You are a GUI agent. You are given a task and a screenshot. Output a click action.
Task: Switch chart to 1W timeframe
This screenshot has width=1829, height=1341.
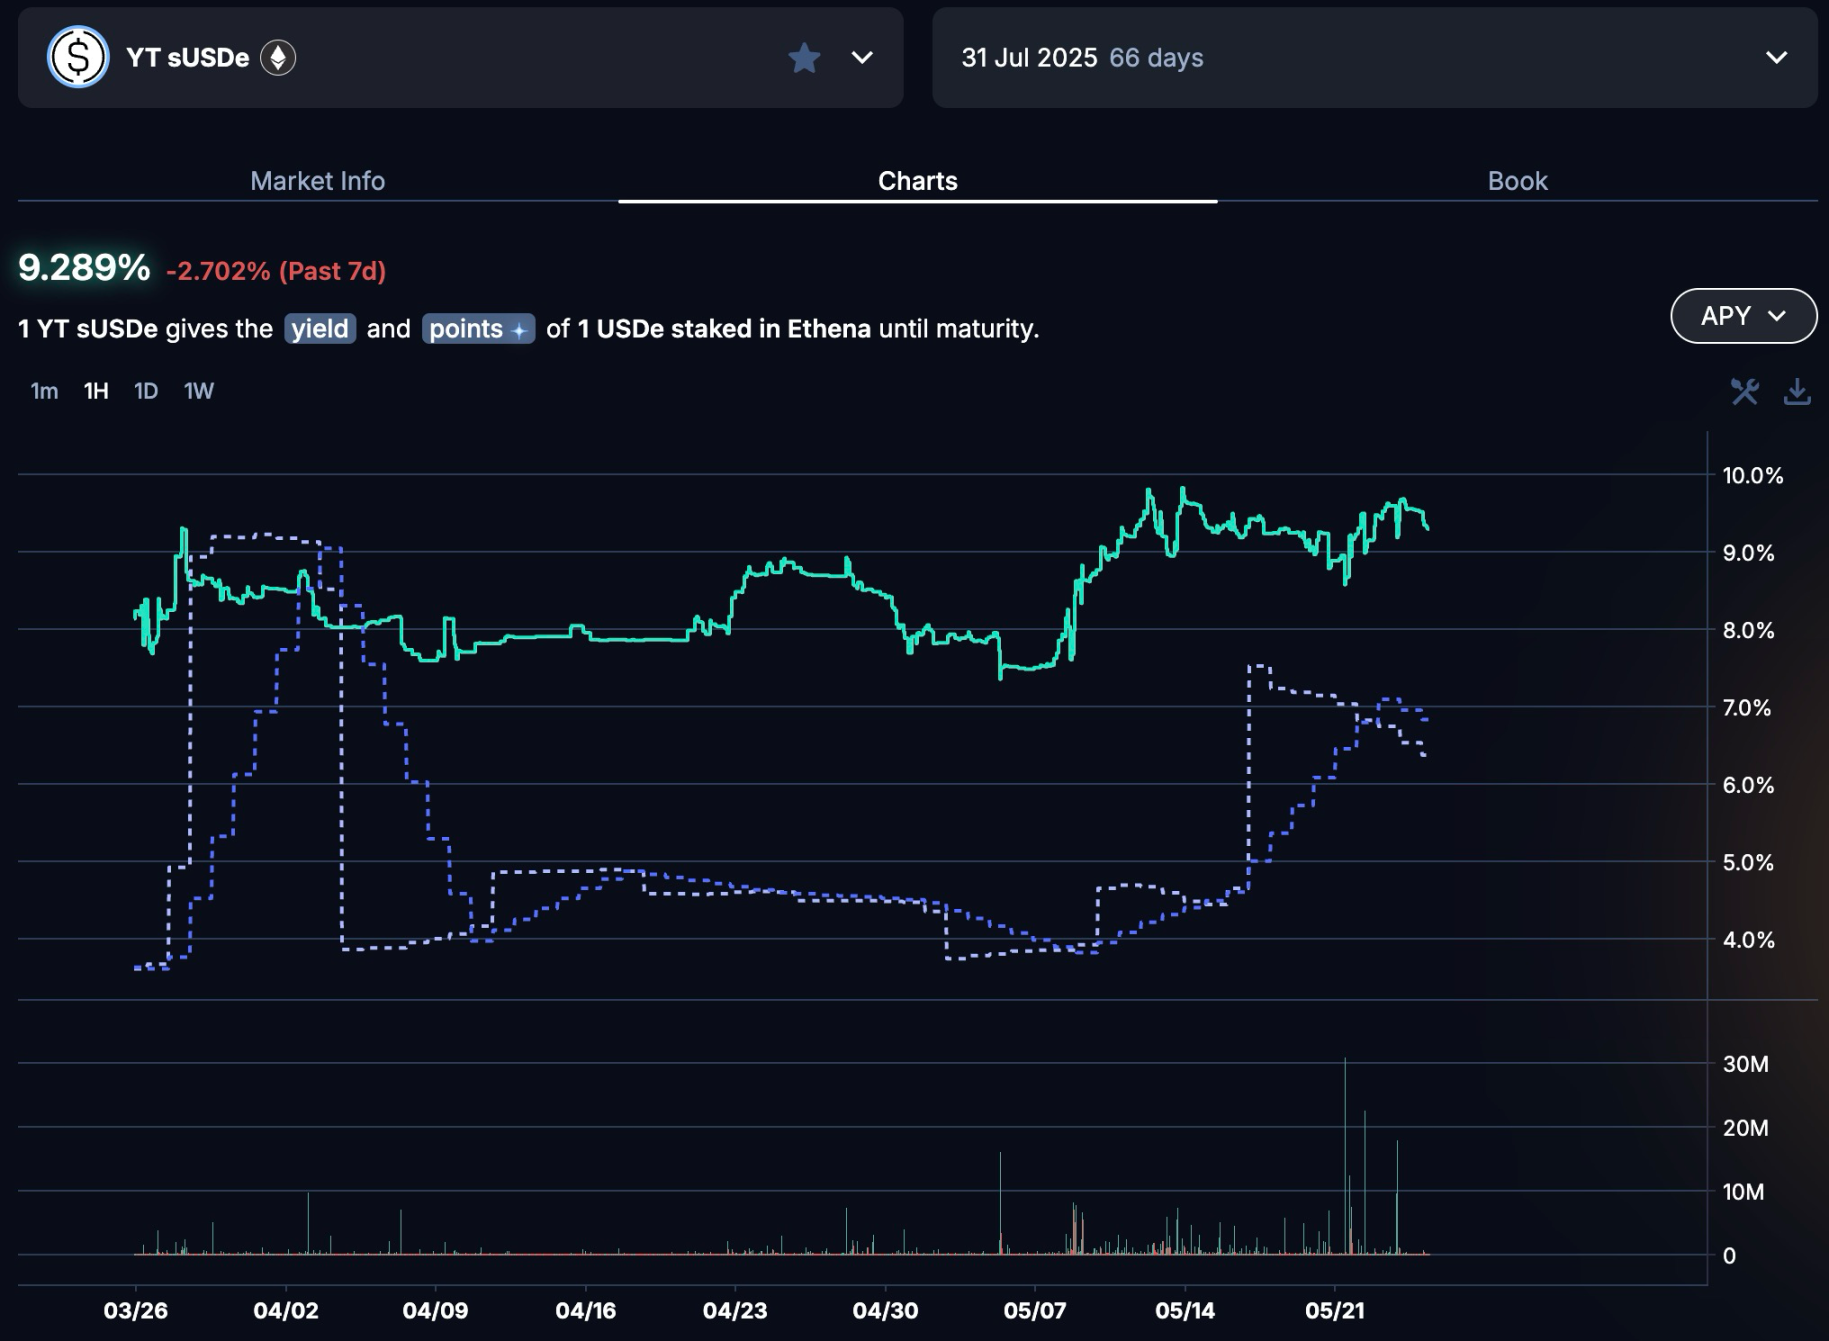[x=199, y=391]
